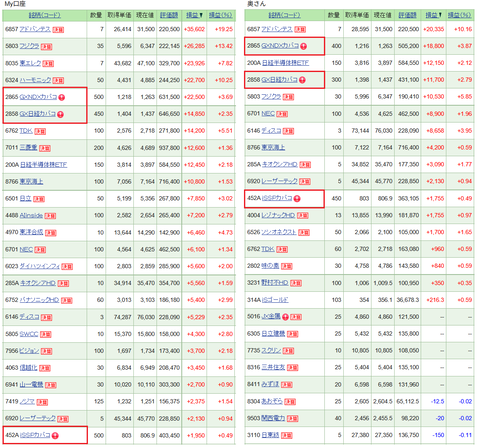Click red badge beside 東洋合成 in My口座

click(x=50, y=233)
